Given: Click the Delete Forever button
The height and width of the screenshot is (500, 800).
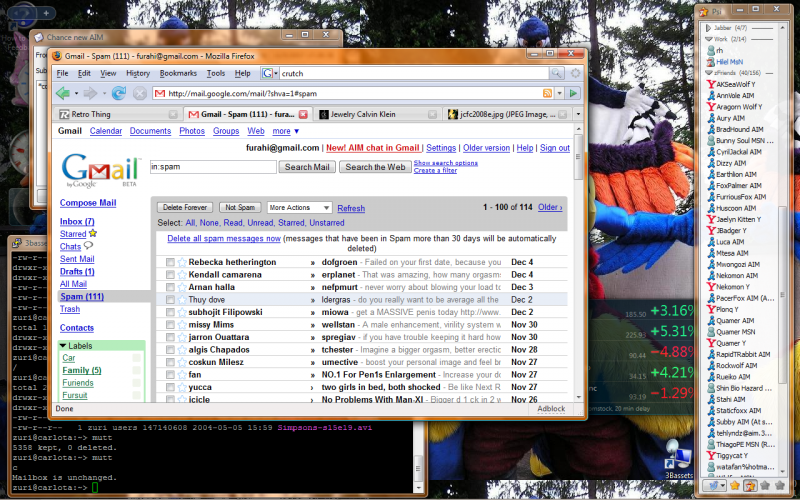Looking at the screenshot, I should coord(186,207).
